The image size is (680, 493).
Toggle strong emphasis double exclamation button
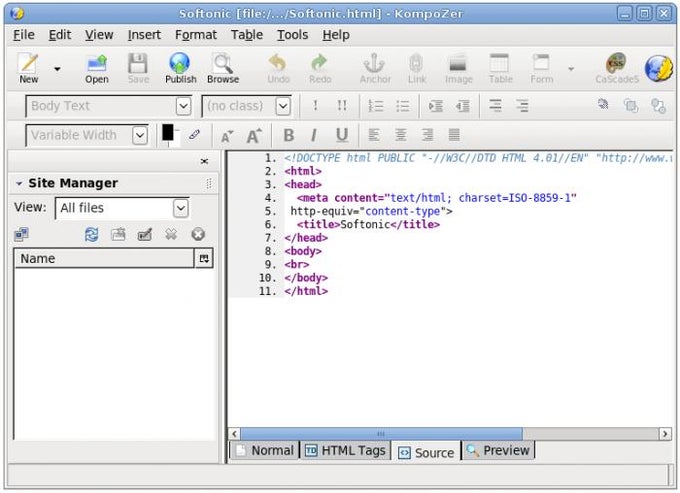342,105
